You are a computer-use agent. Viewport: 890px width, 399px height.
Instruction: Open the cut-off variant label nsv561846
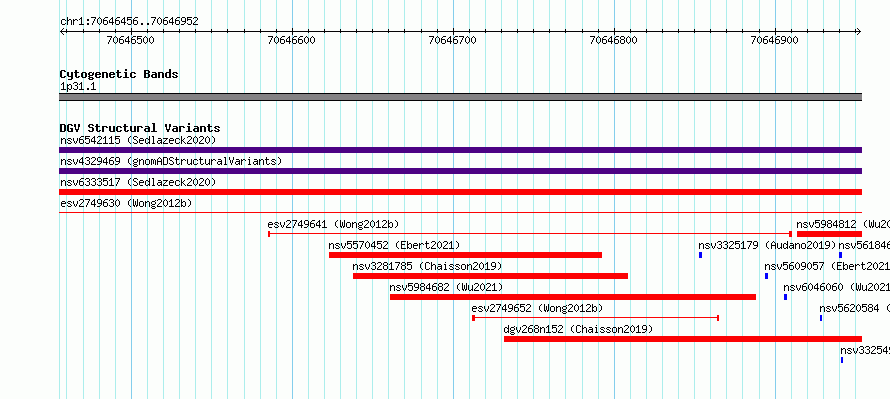(x=864, y=245)
